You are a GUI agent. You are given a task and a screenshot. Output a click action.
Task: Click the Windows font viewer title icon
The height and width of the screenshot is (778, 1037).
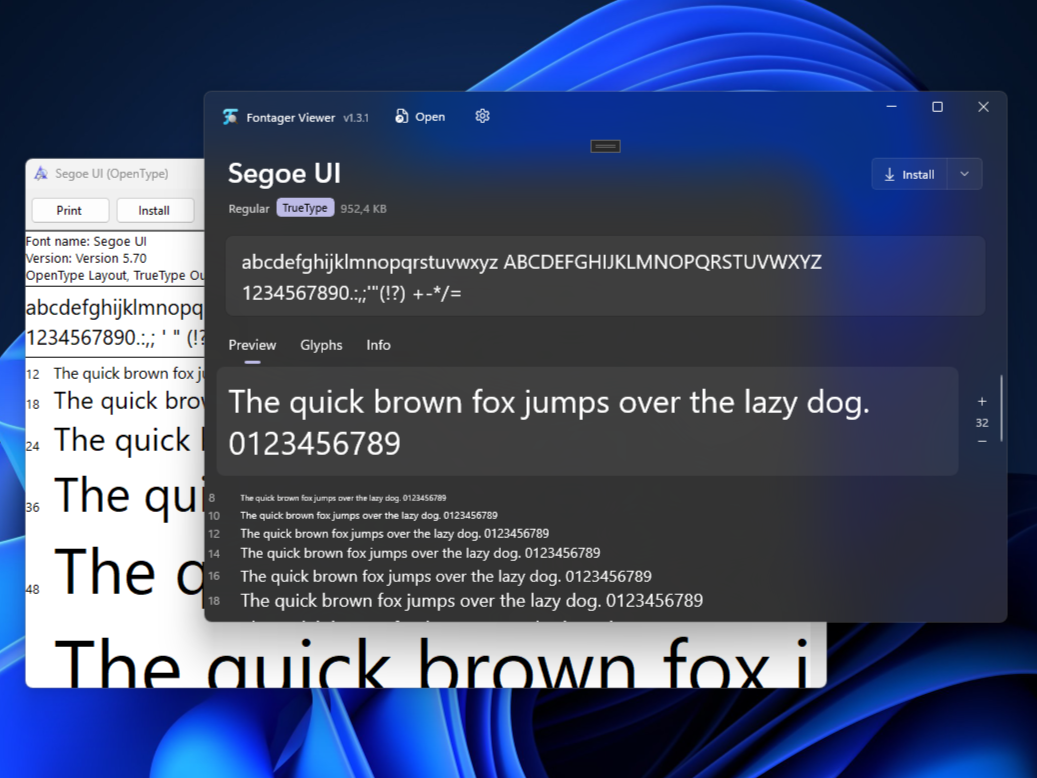point(41,173)
